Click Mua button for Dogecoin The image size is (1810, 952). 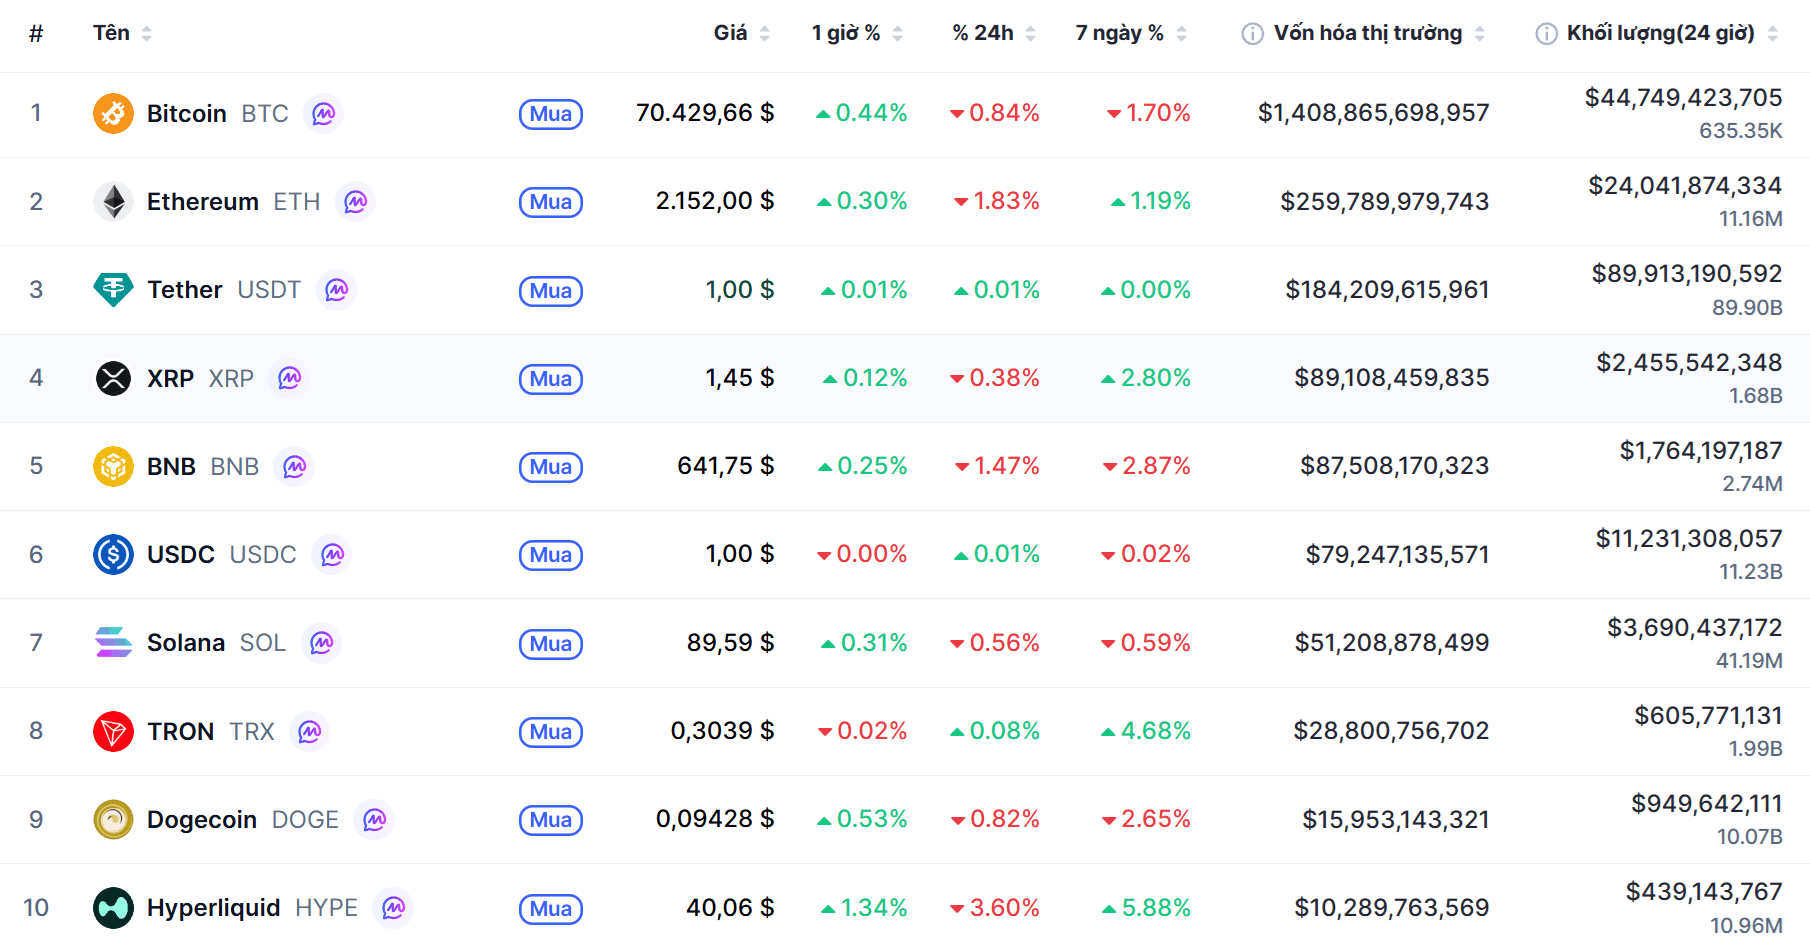click(551, 820)
